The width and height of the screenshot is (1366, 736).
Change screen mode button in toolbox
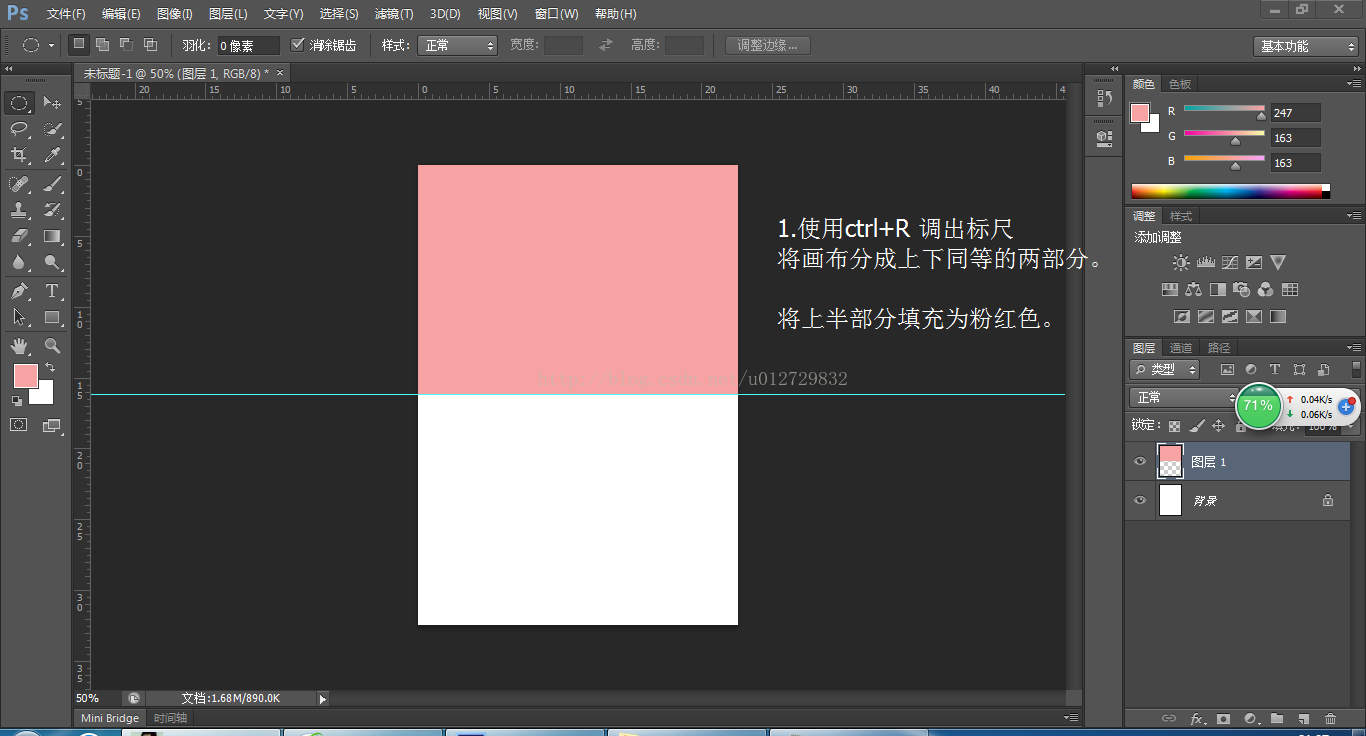click(52, 425)
